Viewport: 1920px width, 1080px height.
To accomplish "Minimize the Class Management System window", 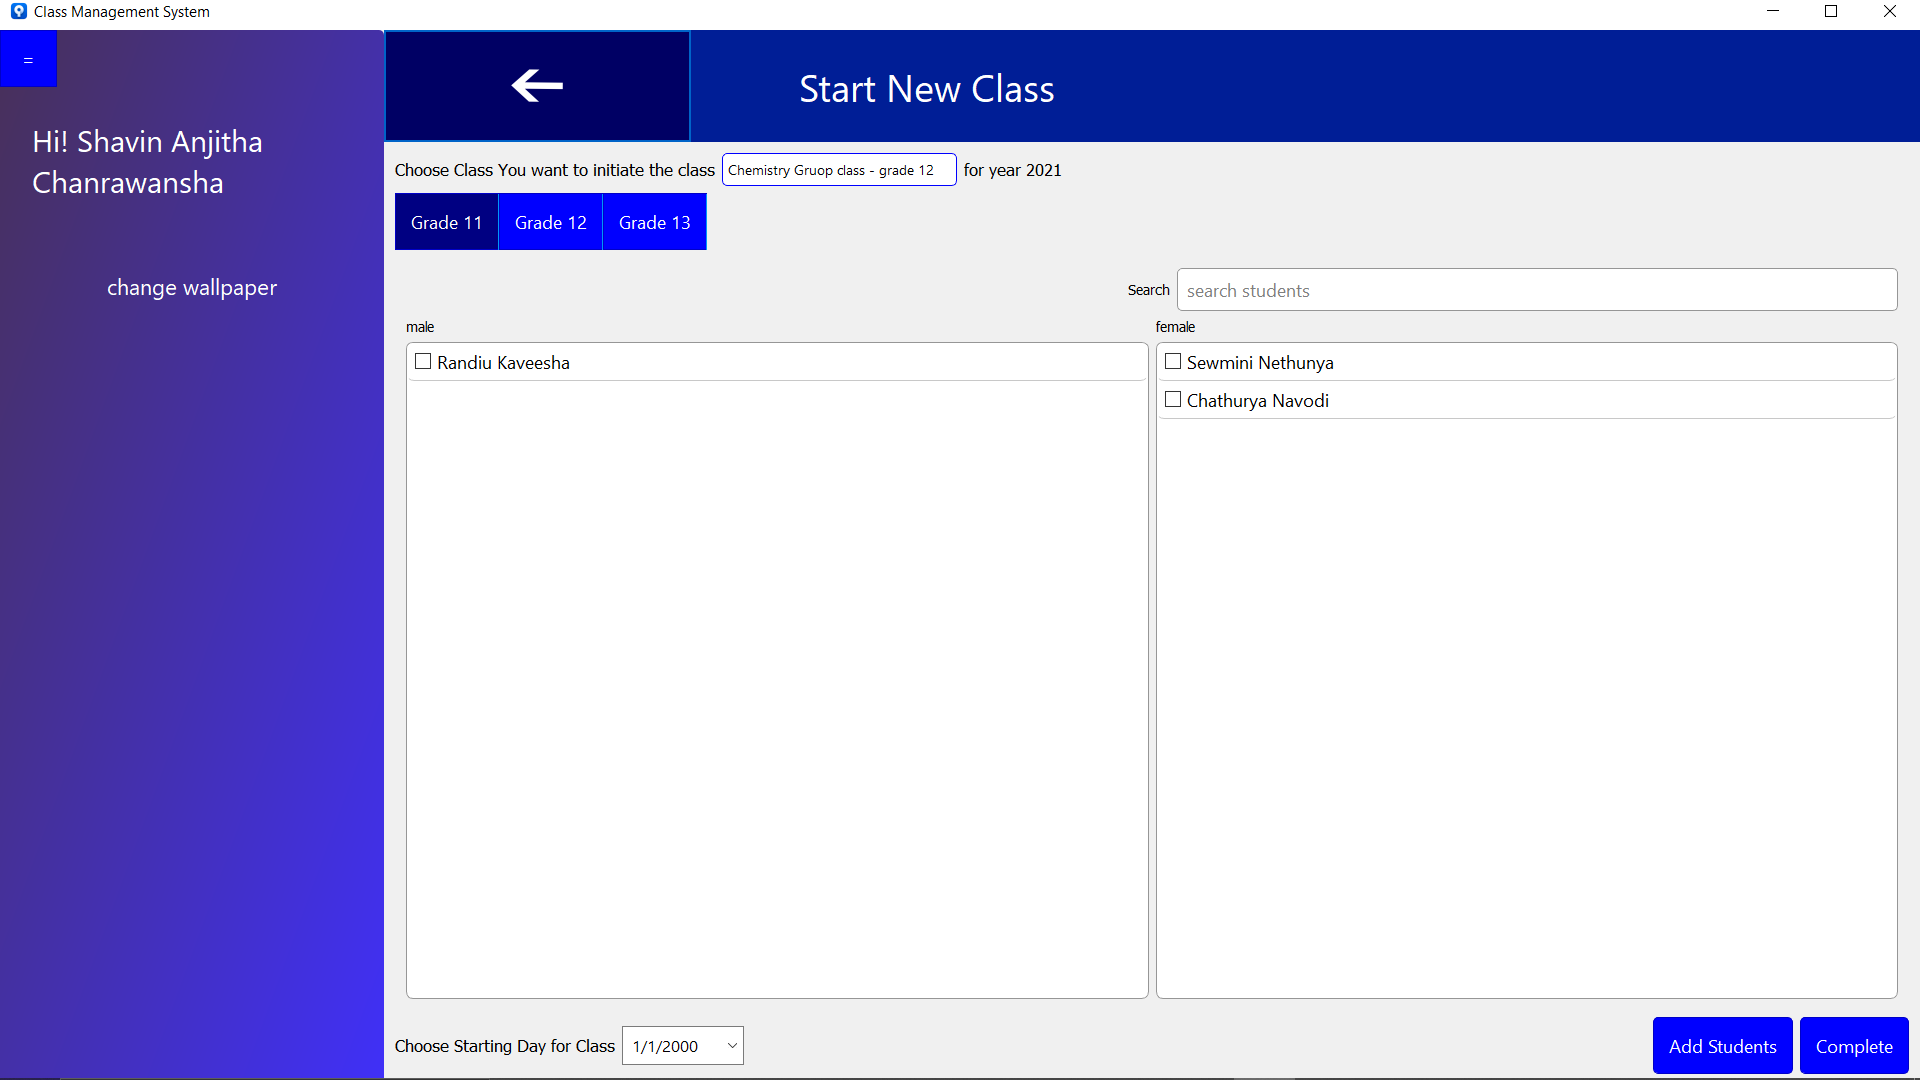I will pos(1773,11).
